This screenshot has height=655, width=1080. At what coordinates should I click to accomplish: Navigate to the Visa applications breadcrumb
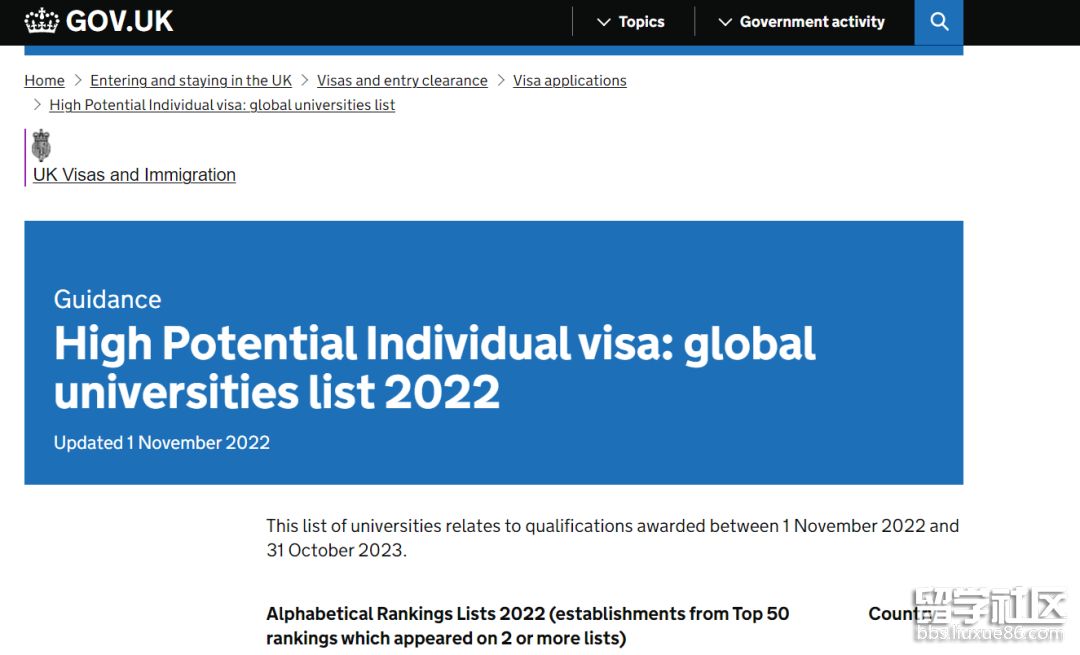[x=569, y=81]
